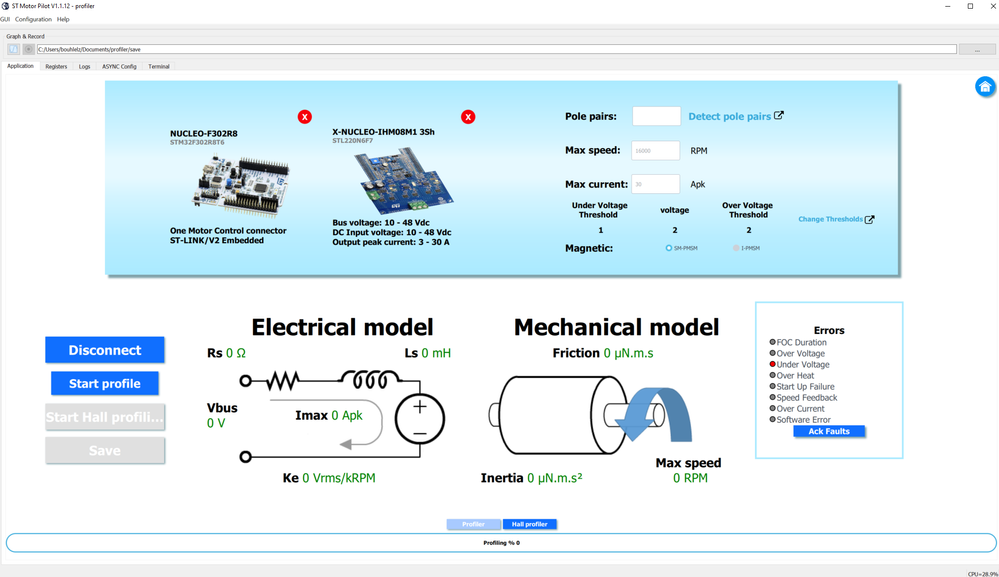The image size is (999, 577).
Task: Click the Vbus '0 V' value
Action: pos(216,423)
